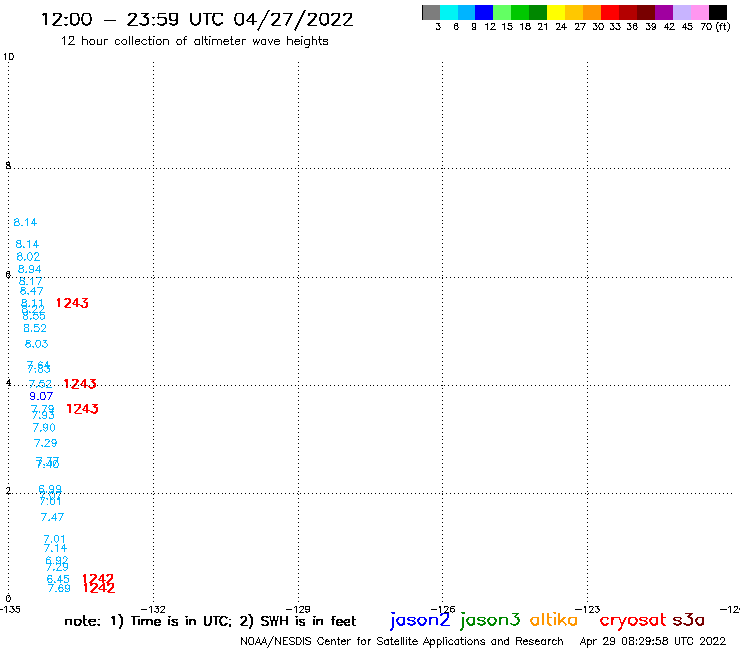Click the red 1243 beside 8.11
The image size is (740, 650).
point(72,303)
